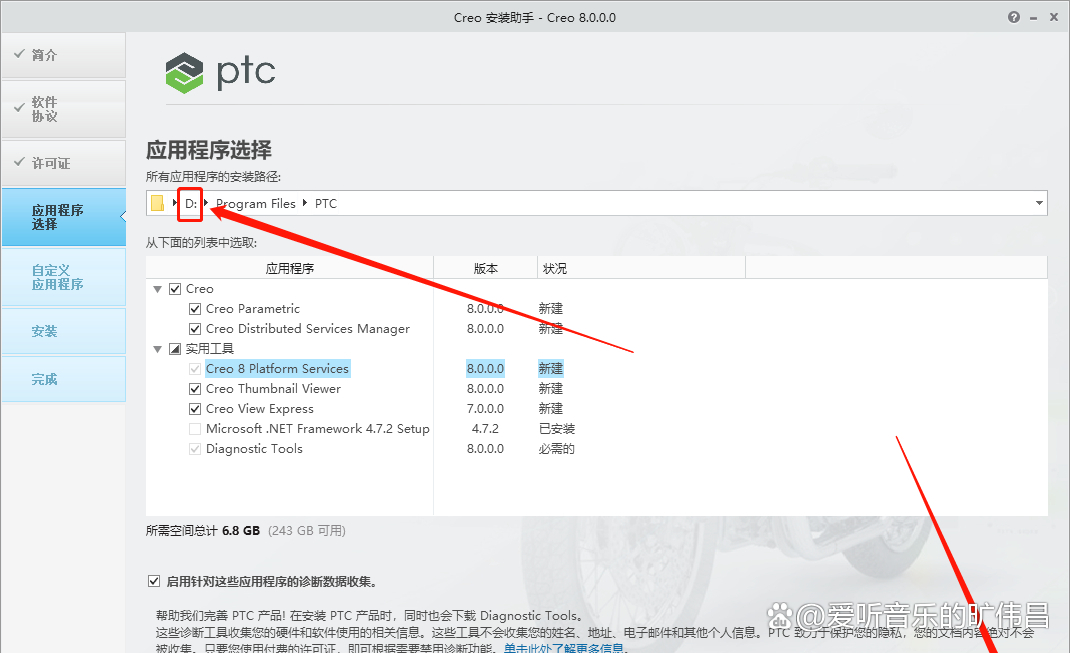Go to the 许可证 step
The image size is (1070, 653).
63,163
